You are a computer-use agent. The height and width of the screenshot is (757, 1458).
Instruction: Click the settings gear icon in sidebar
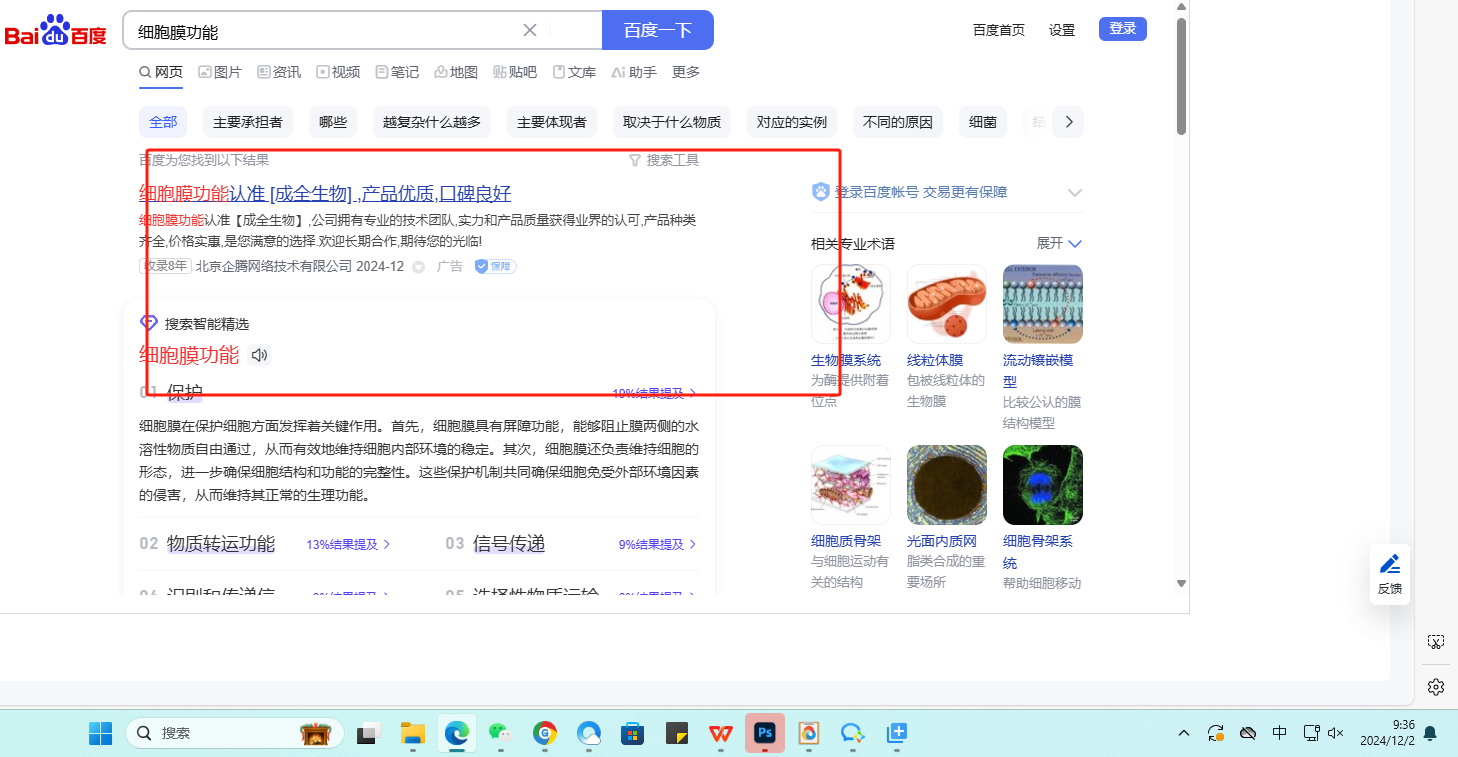1436,687
